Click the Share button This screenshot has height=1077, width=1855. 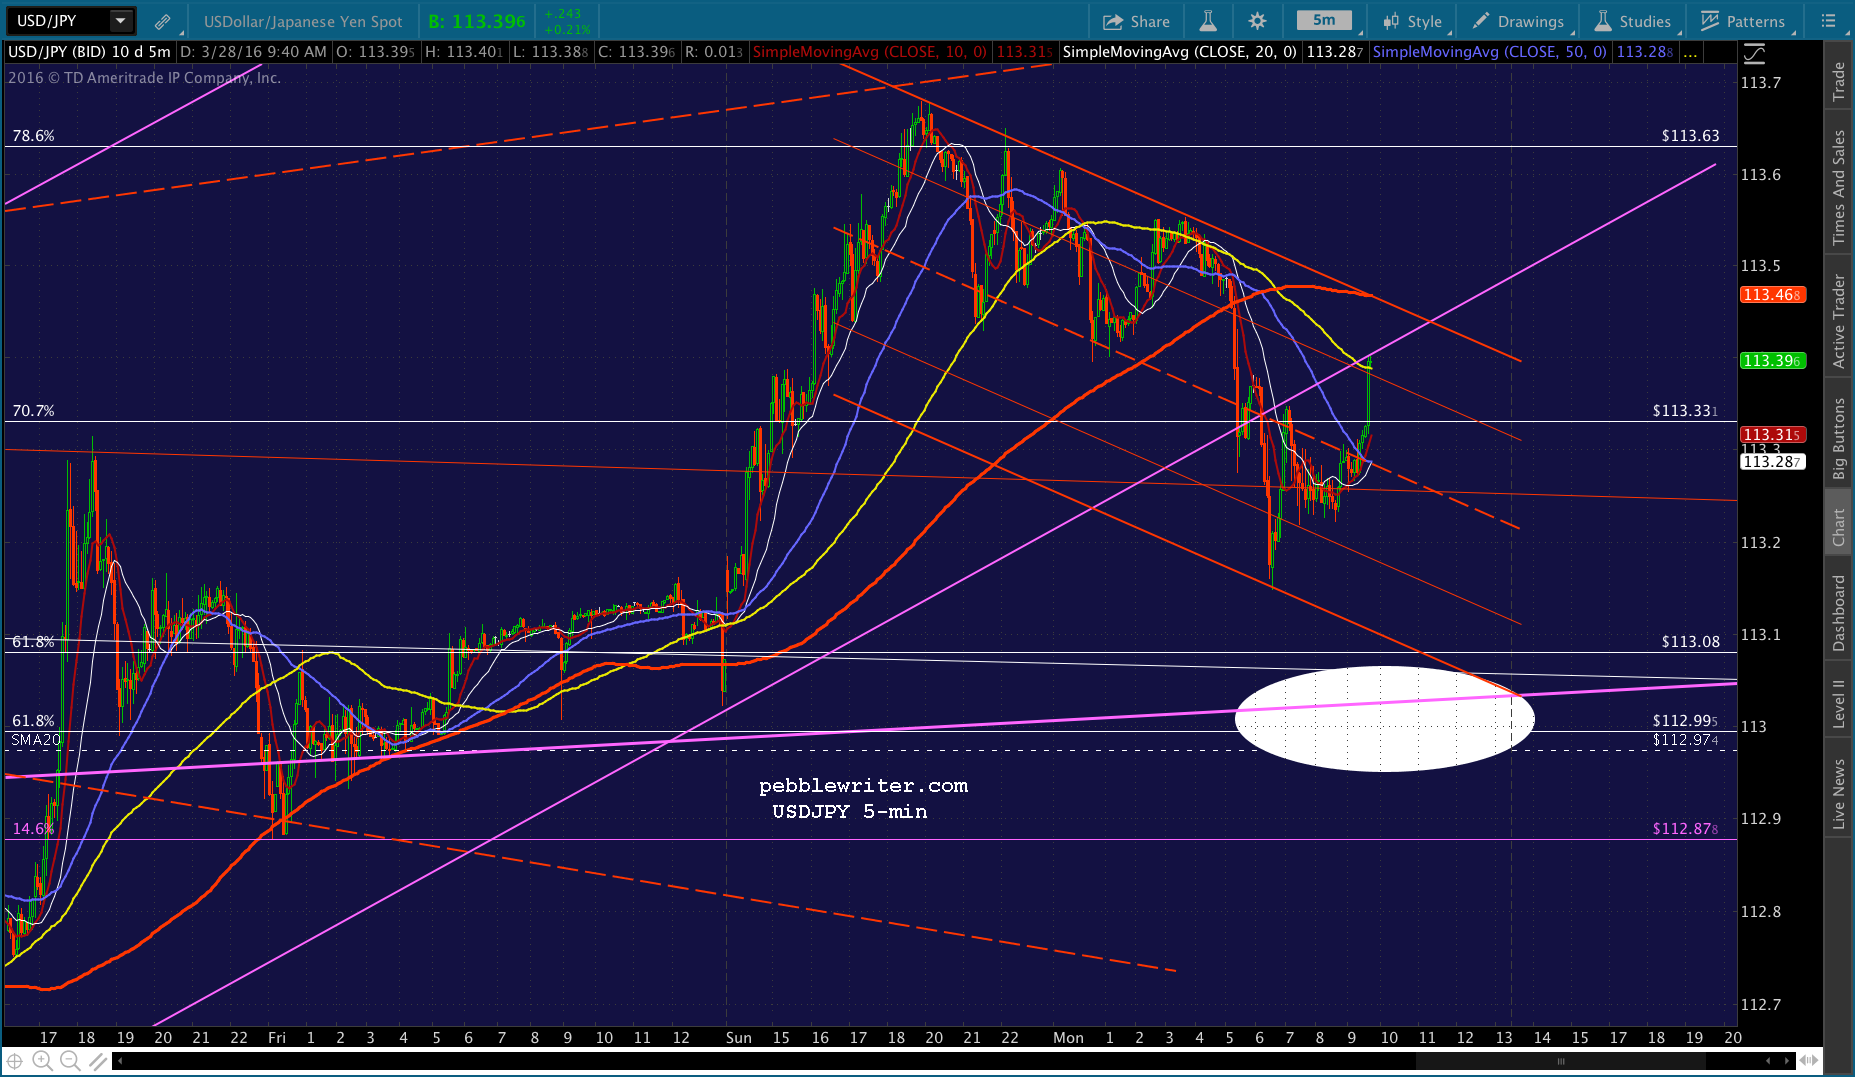coord(1136,21)
